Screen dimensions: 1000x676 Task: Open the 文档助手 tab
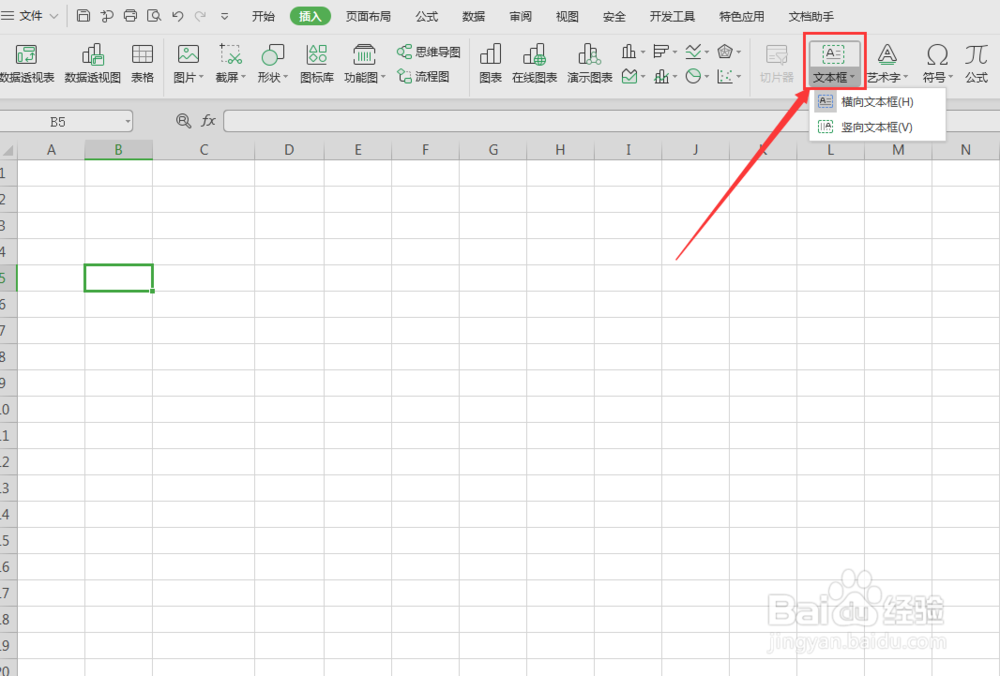click(x=811, y=17)
